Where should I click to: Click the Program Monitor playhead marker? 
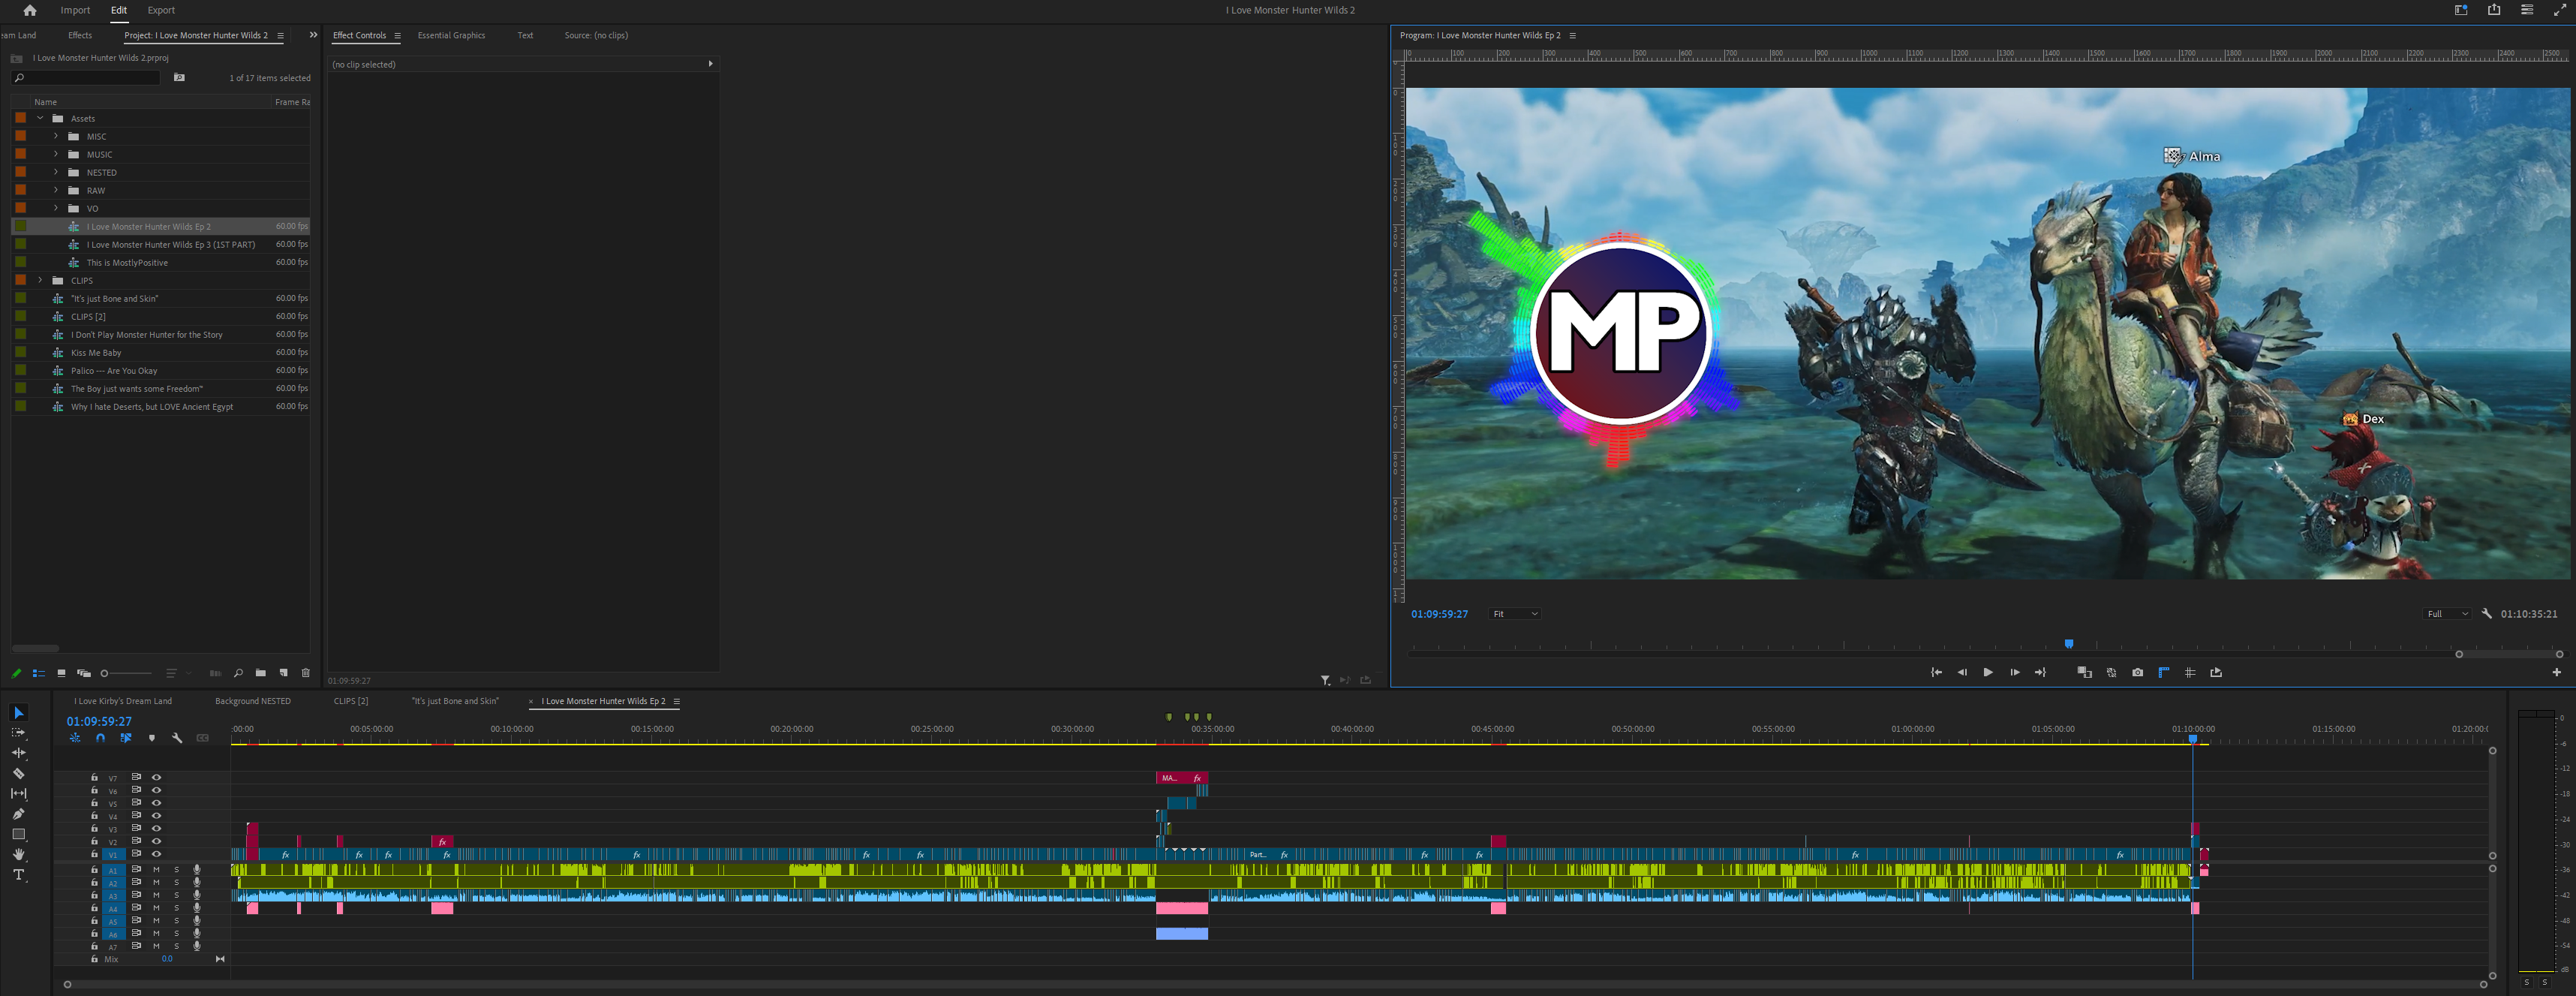point(2069,644)
